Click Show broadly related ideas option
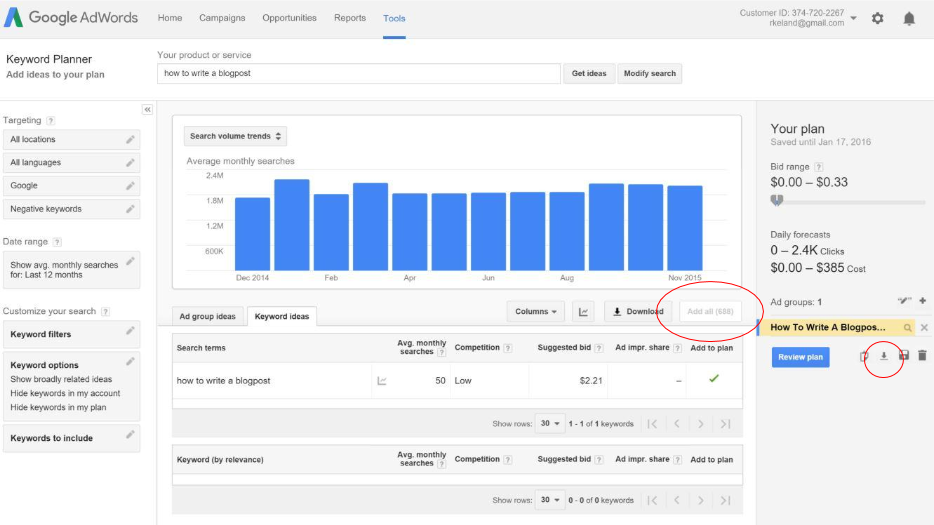Image resolution: width=934 pixels, height=525 pixels. coord(61,380)
